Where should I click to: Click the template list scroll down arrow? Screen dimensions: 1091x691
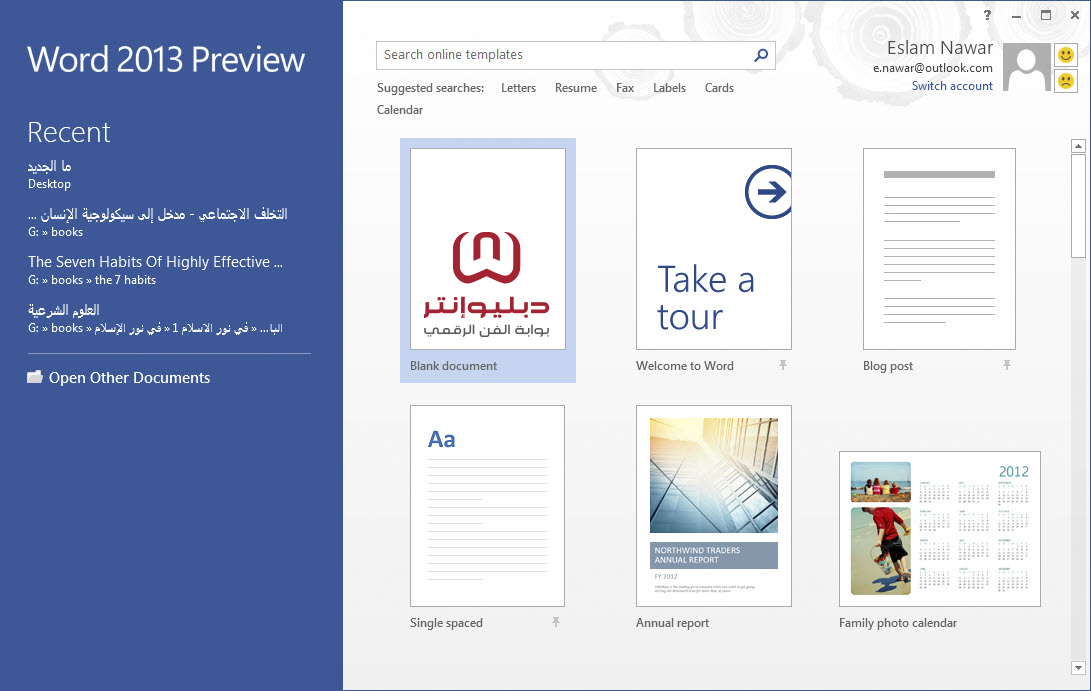pos(1078,667)
